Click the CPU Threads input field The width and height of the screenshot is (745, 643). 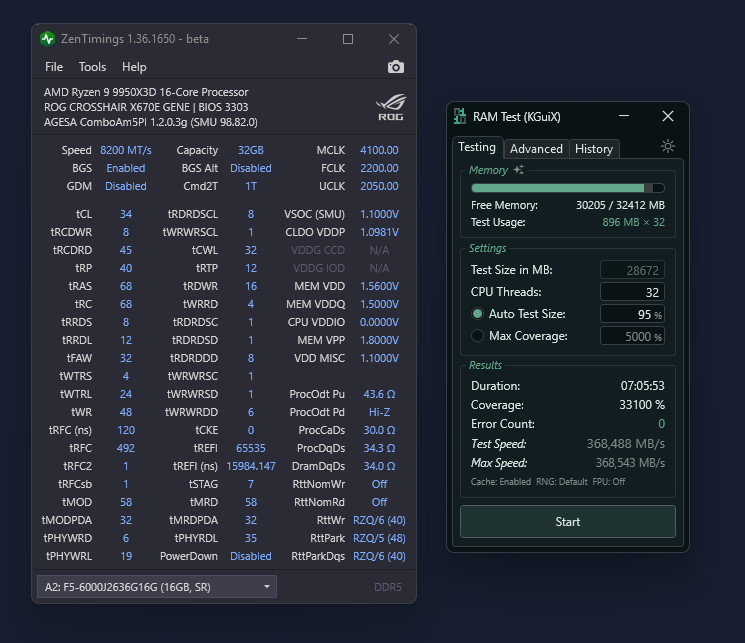click(x=632, y=292)
